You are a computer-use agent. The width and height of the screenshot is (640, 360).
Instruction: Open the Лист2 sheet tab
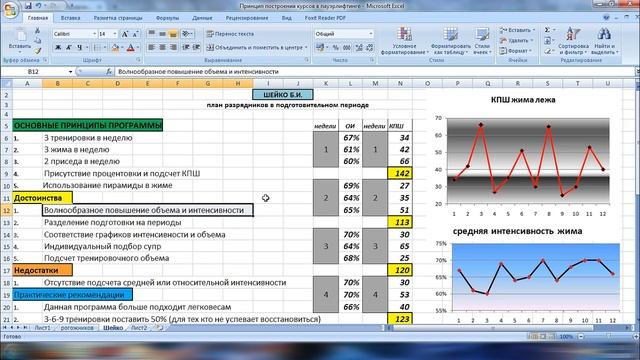coord(139,328)
